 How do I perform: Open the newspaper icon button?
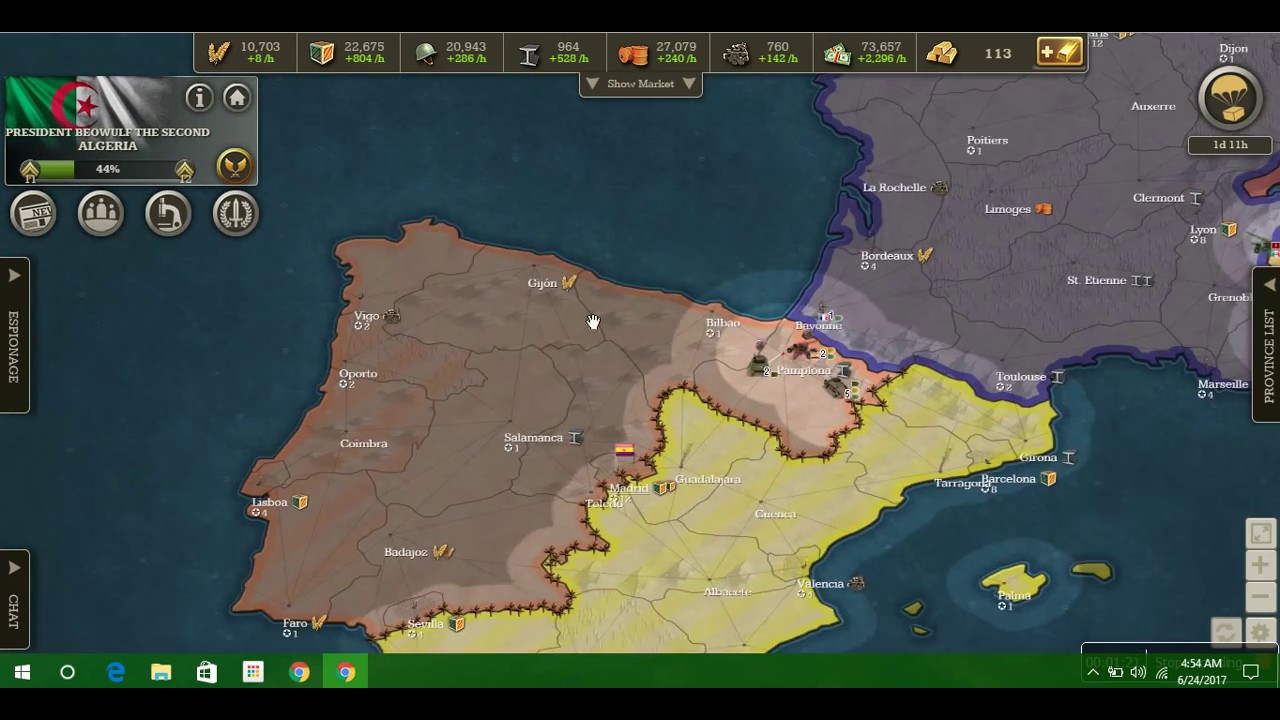(x=33, y=213)
